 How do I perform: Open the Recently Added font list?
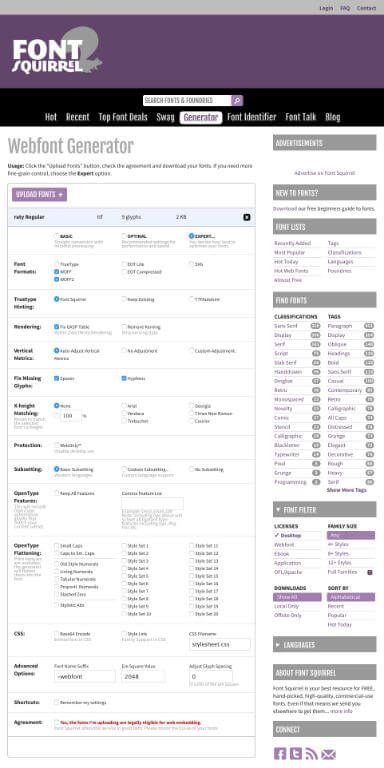point(292,243)
